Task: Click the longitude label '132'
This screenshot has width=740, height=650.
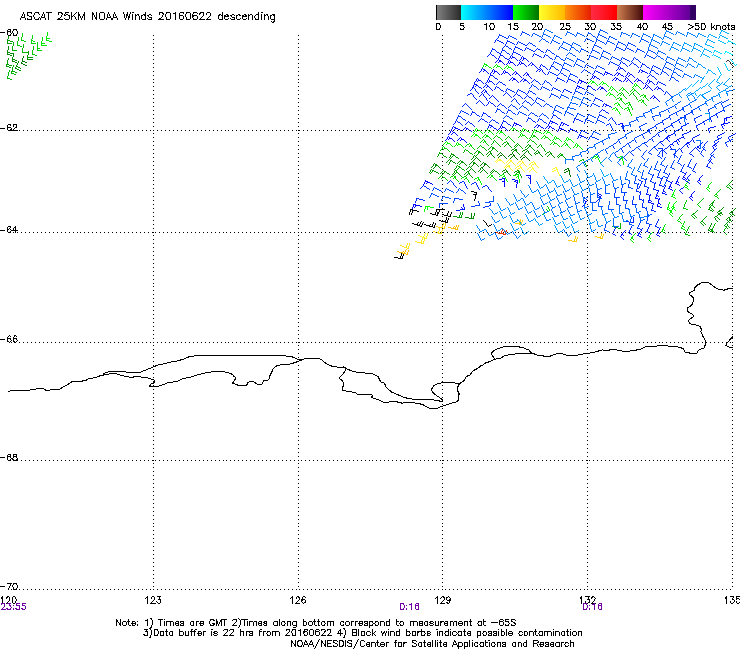Action: coord(587,599)
